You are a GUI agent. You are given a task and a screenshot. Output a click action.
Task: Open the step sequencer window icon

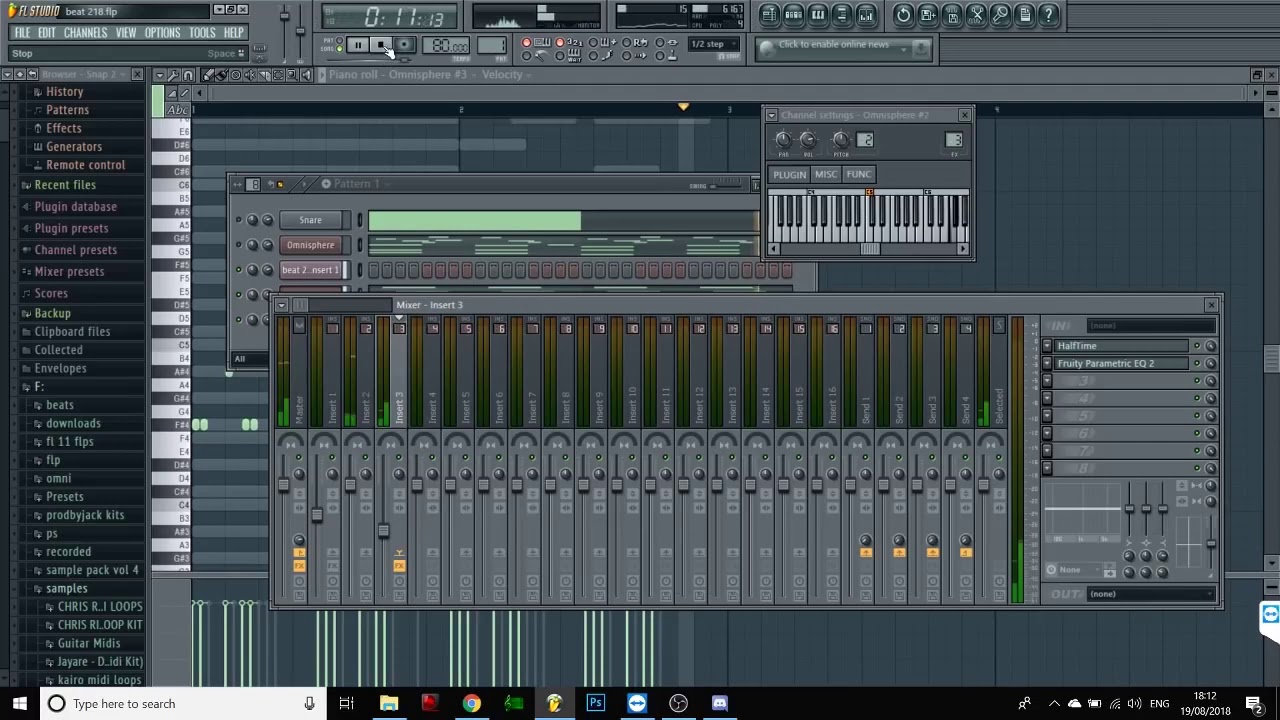point(793,15)
